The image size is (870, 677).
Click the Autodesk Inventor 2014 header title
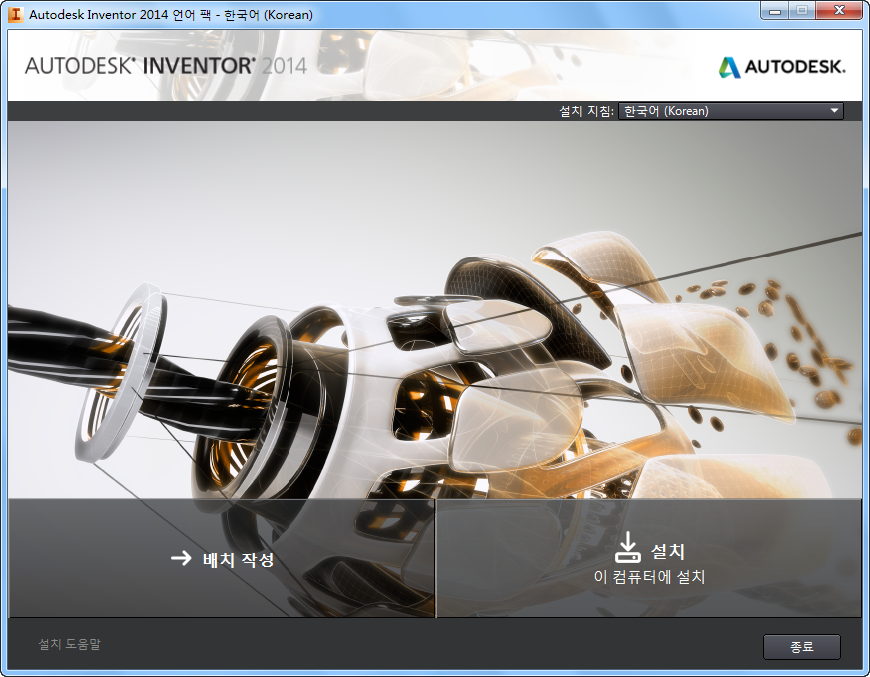(166, 66)
